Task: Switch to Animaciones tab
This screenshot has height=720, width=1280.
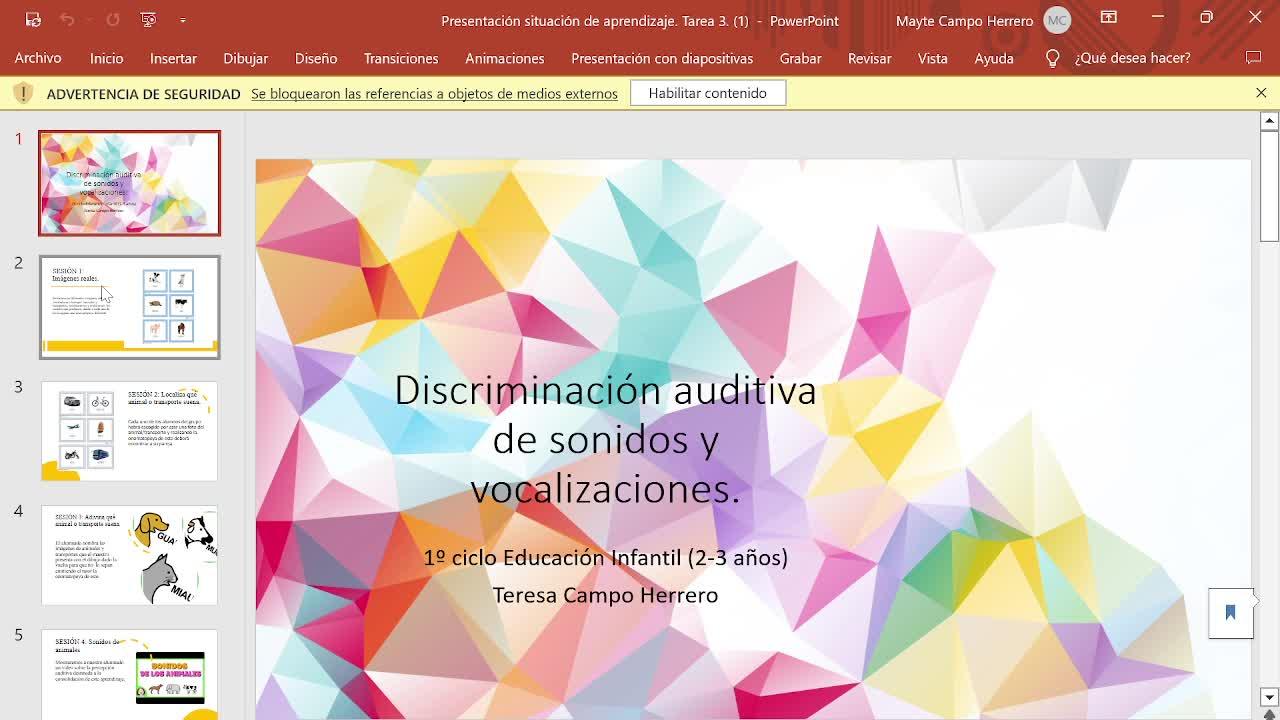Action: (x=505, y=58)
